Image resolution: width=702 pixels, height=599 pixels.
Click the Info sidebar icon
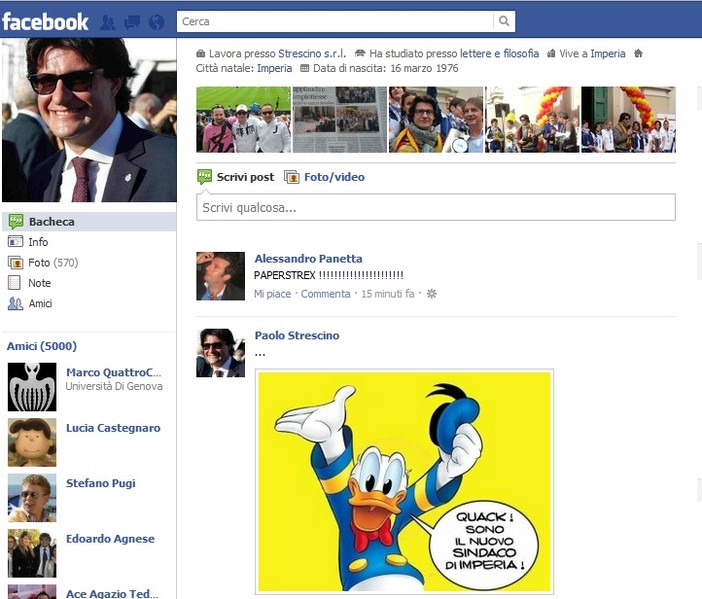click(15, 242)
